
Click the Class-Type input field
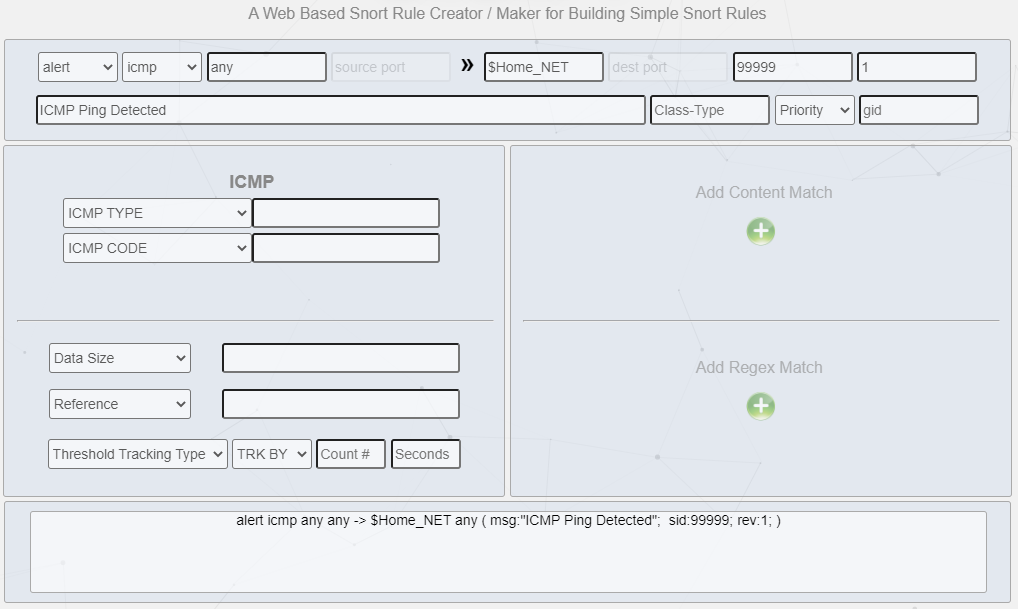point(709,109)
